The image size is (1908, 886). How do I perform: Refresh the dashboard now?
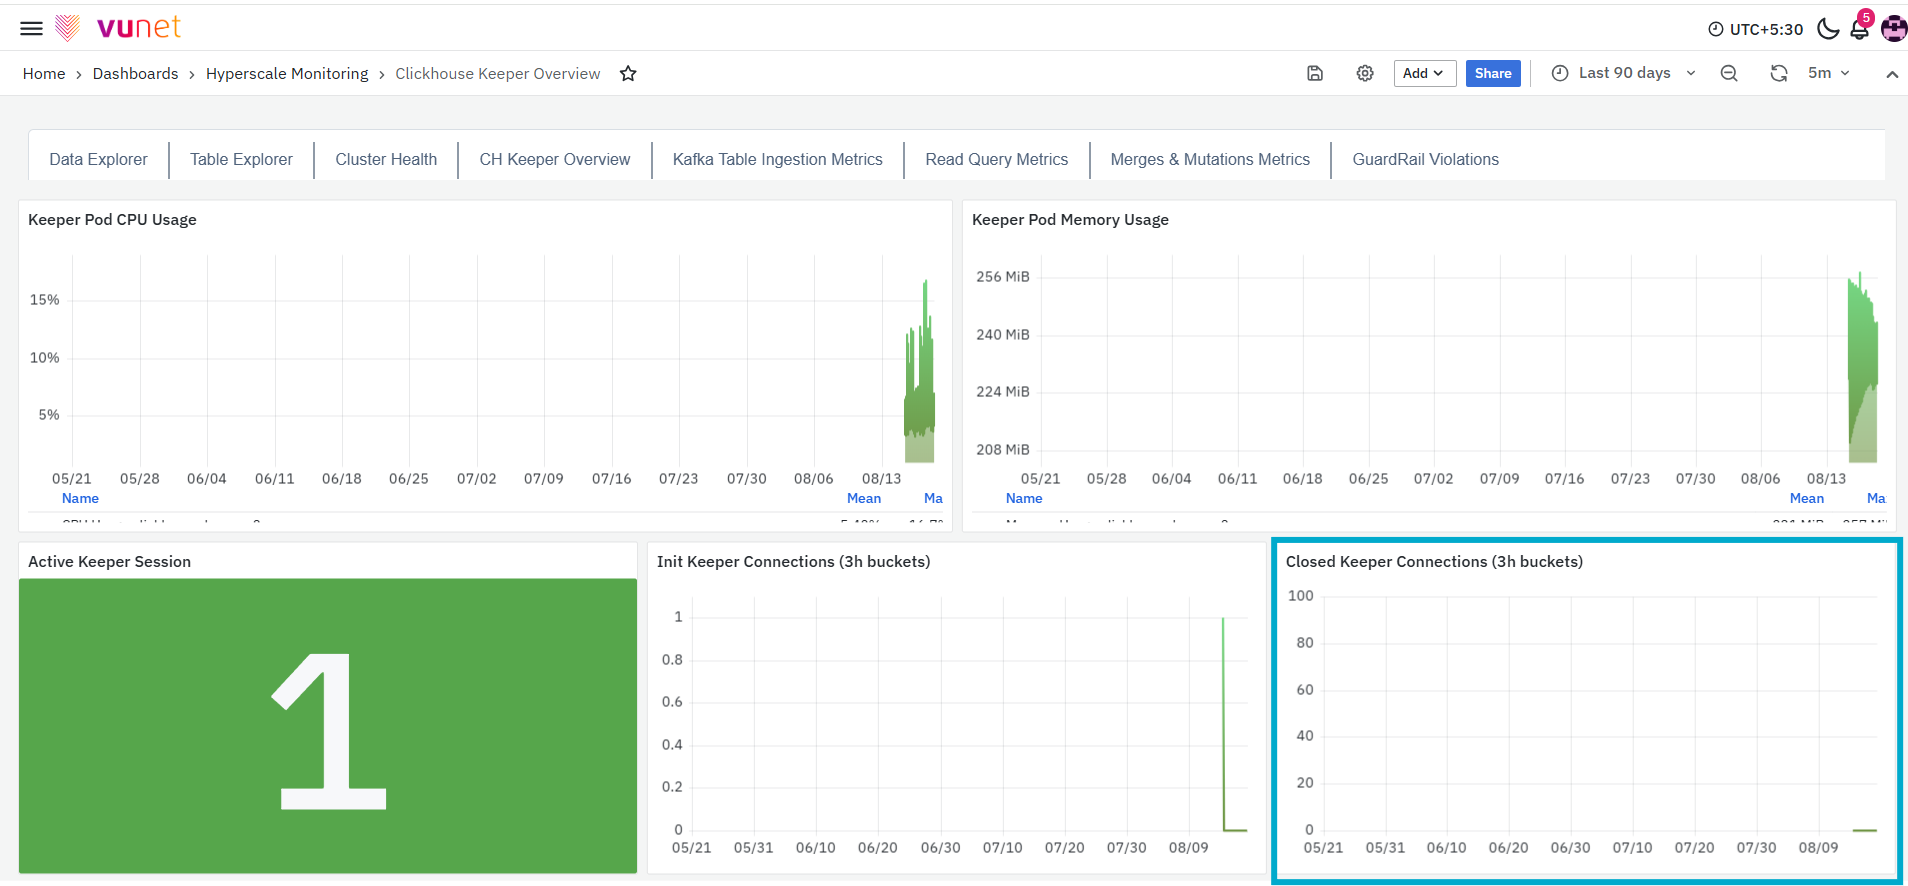pos(1779,73)
